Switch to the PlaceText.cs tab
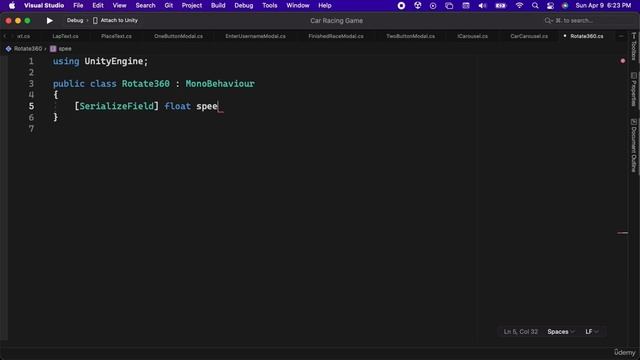 coord(116,36)
